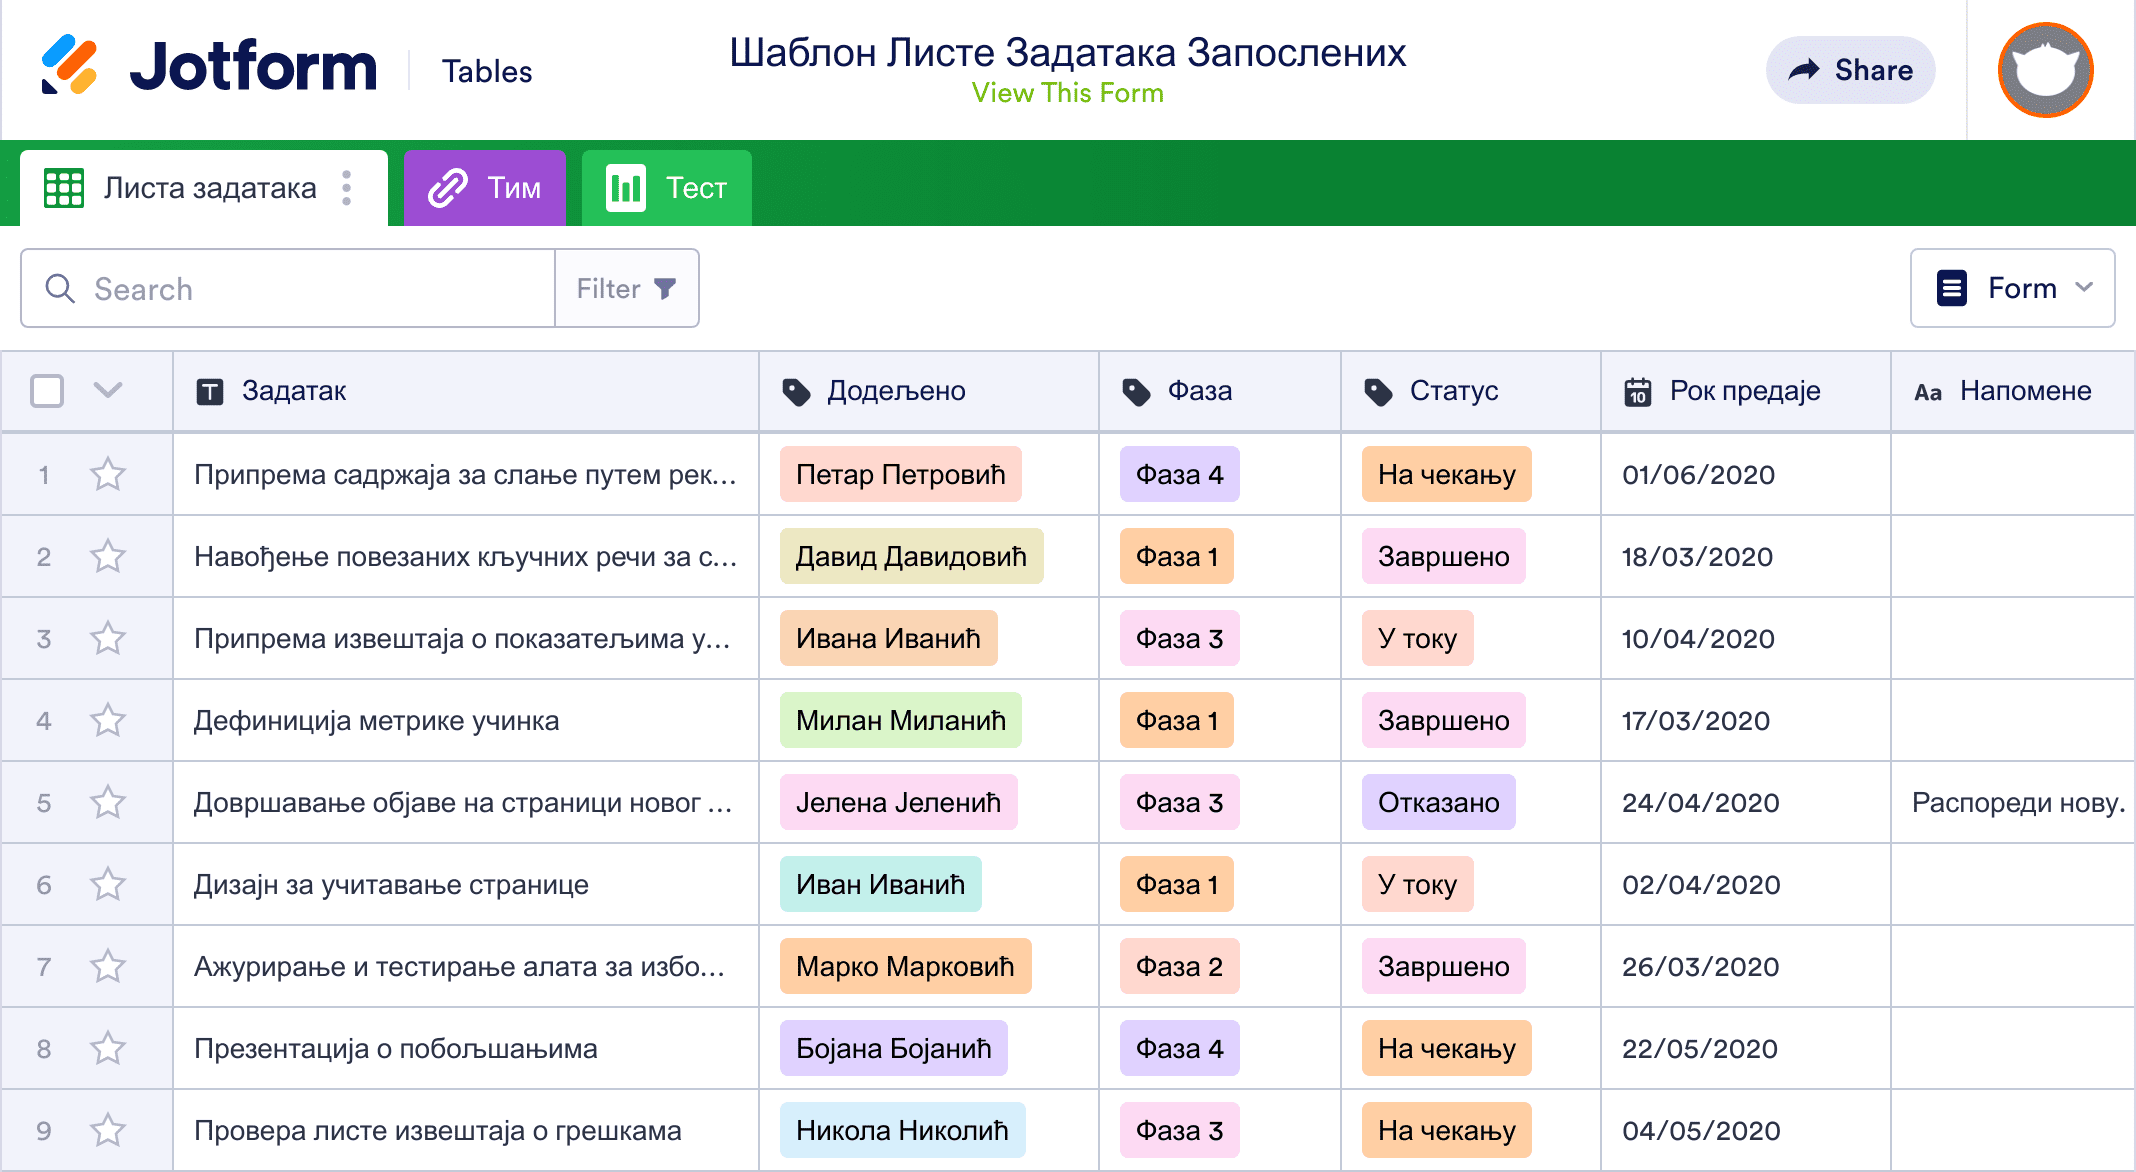Click the calendar icon in Рок предаје header
This screenshot has height=1172, width=2136.
click(1638, 391)
